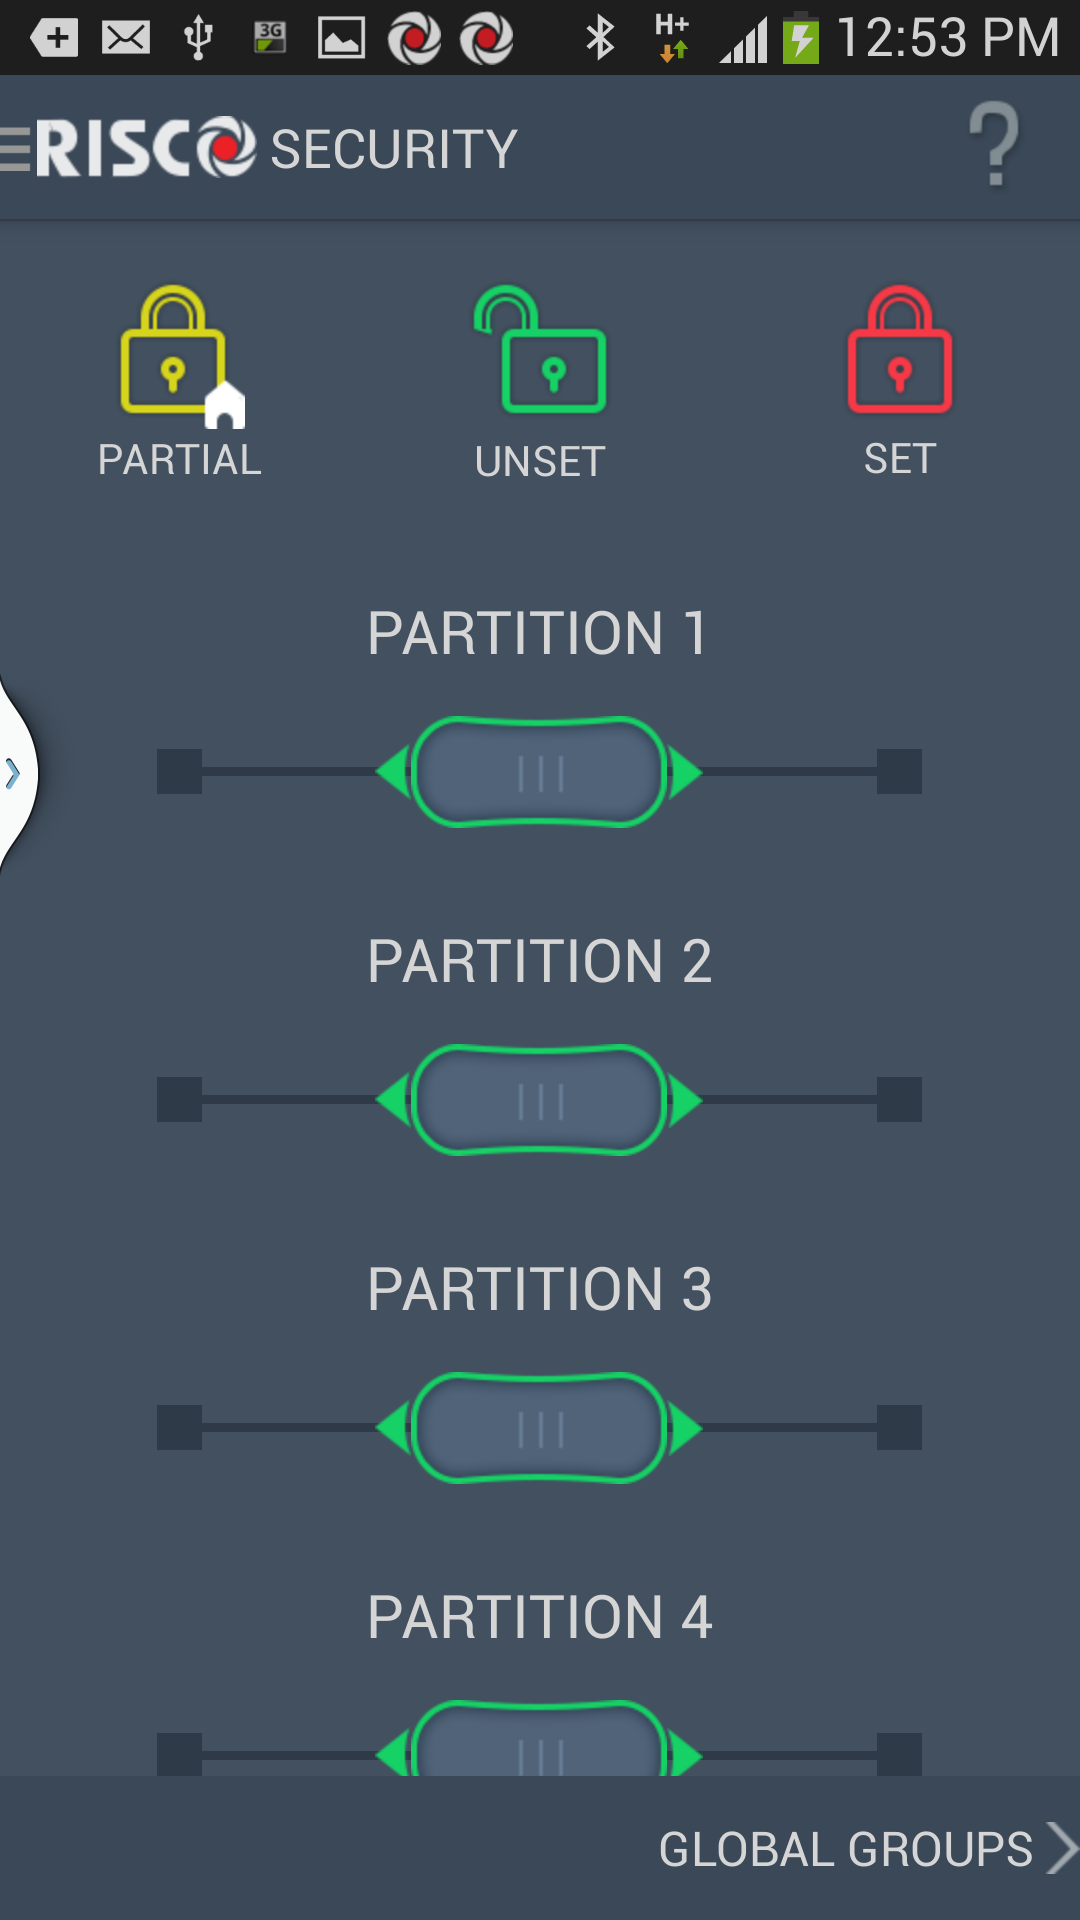
Task: Tap Partition 3 slider handle
Action: [540, 1428]
